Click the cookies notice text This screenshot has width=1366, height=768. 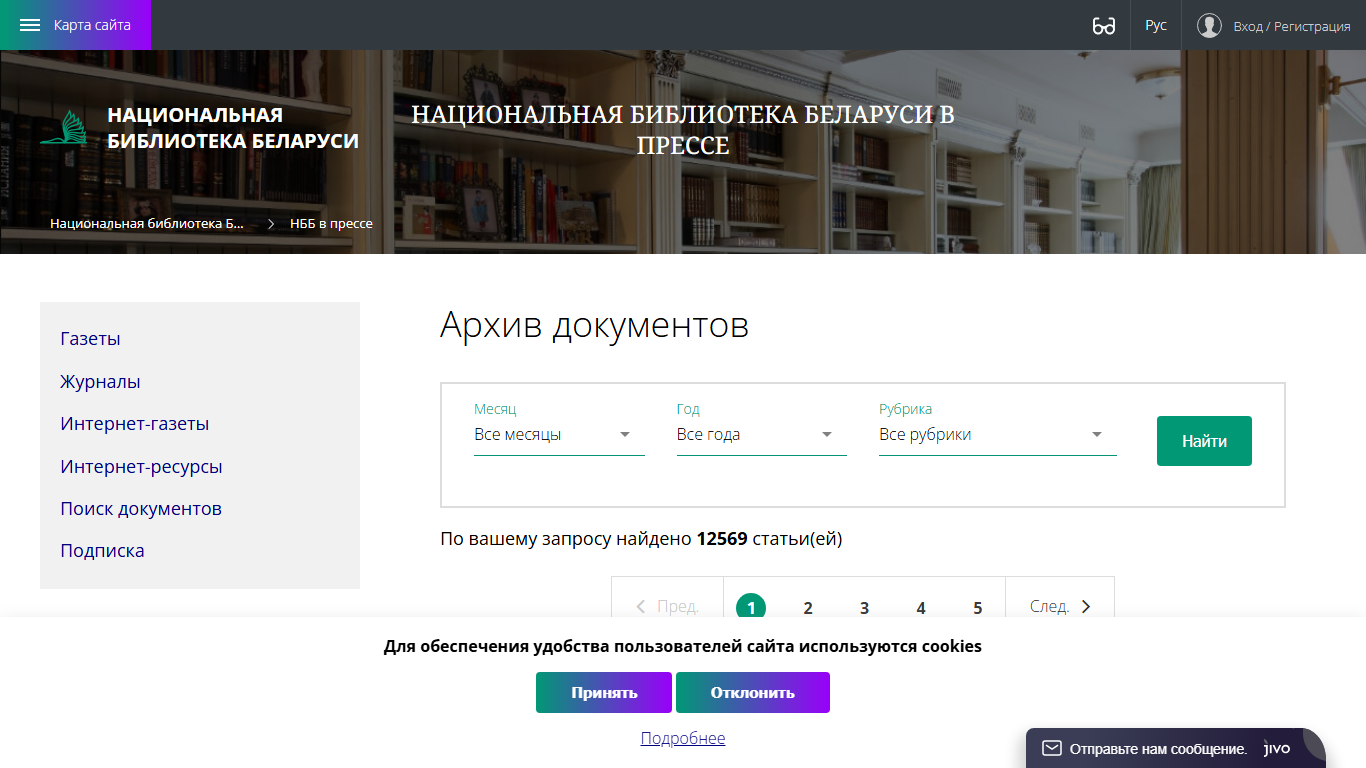(683, 646)
